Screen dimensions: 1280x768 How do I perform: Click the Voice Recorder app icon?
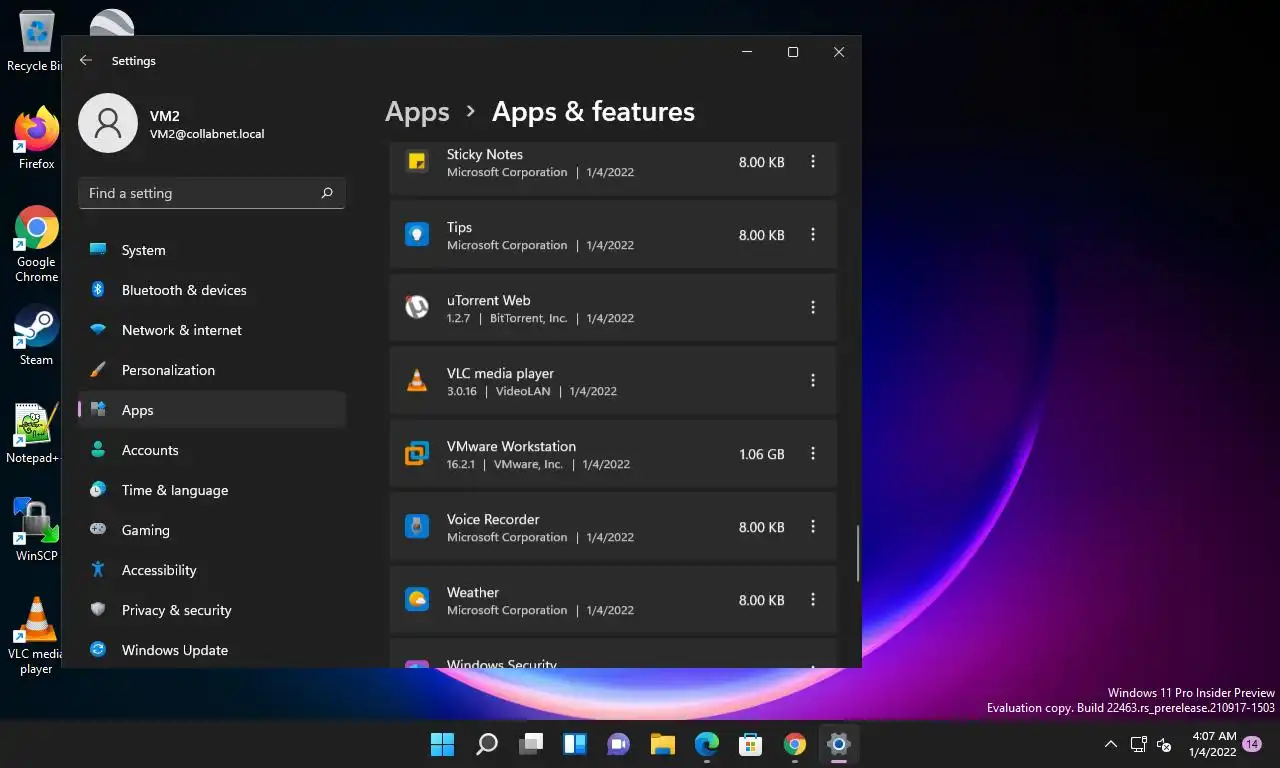tap(417, 527)
